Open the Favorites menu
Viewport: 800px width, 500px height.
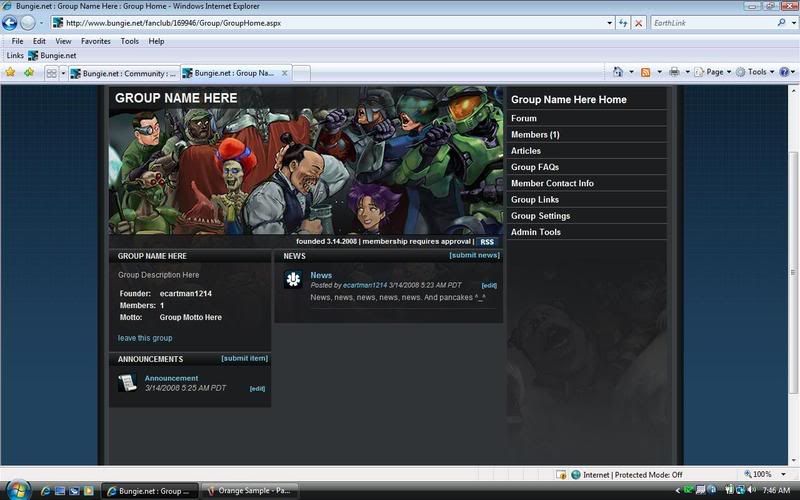(x=96, y=41)
